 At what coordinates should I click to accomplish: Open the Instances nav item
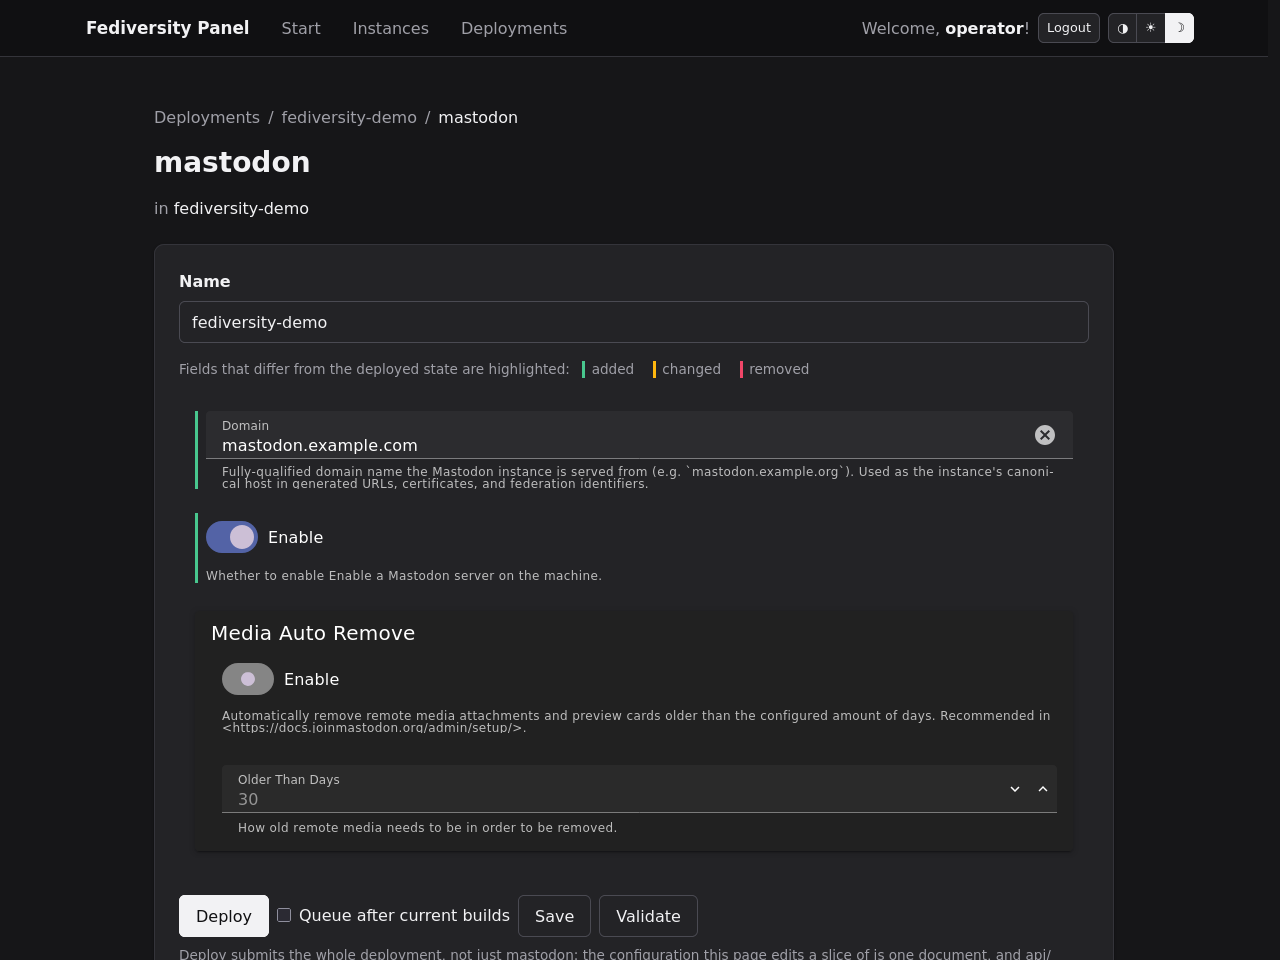coord(391,28)
